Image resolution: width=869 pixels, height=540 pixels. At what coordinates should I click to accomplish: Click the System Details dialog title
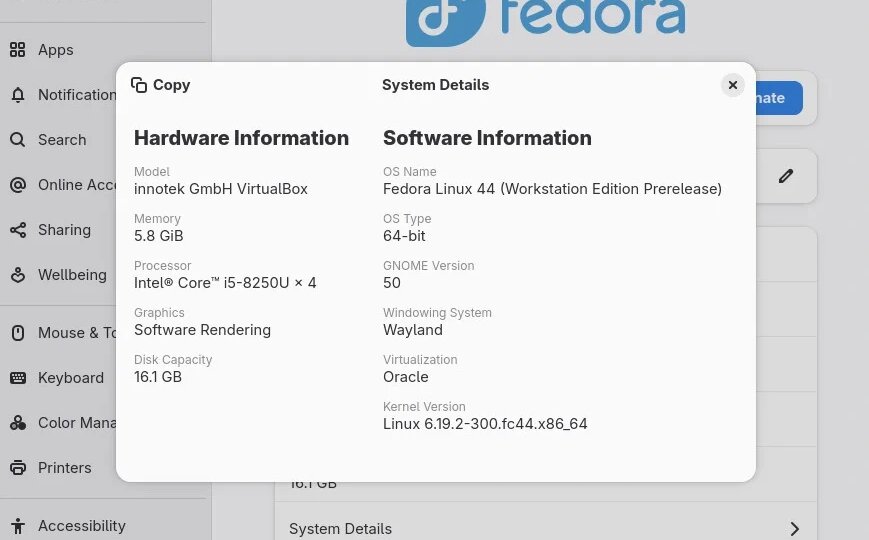436,85
